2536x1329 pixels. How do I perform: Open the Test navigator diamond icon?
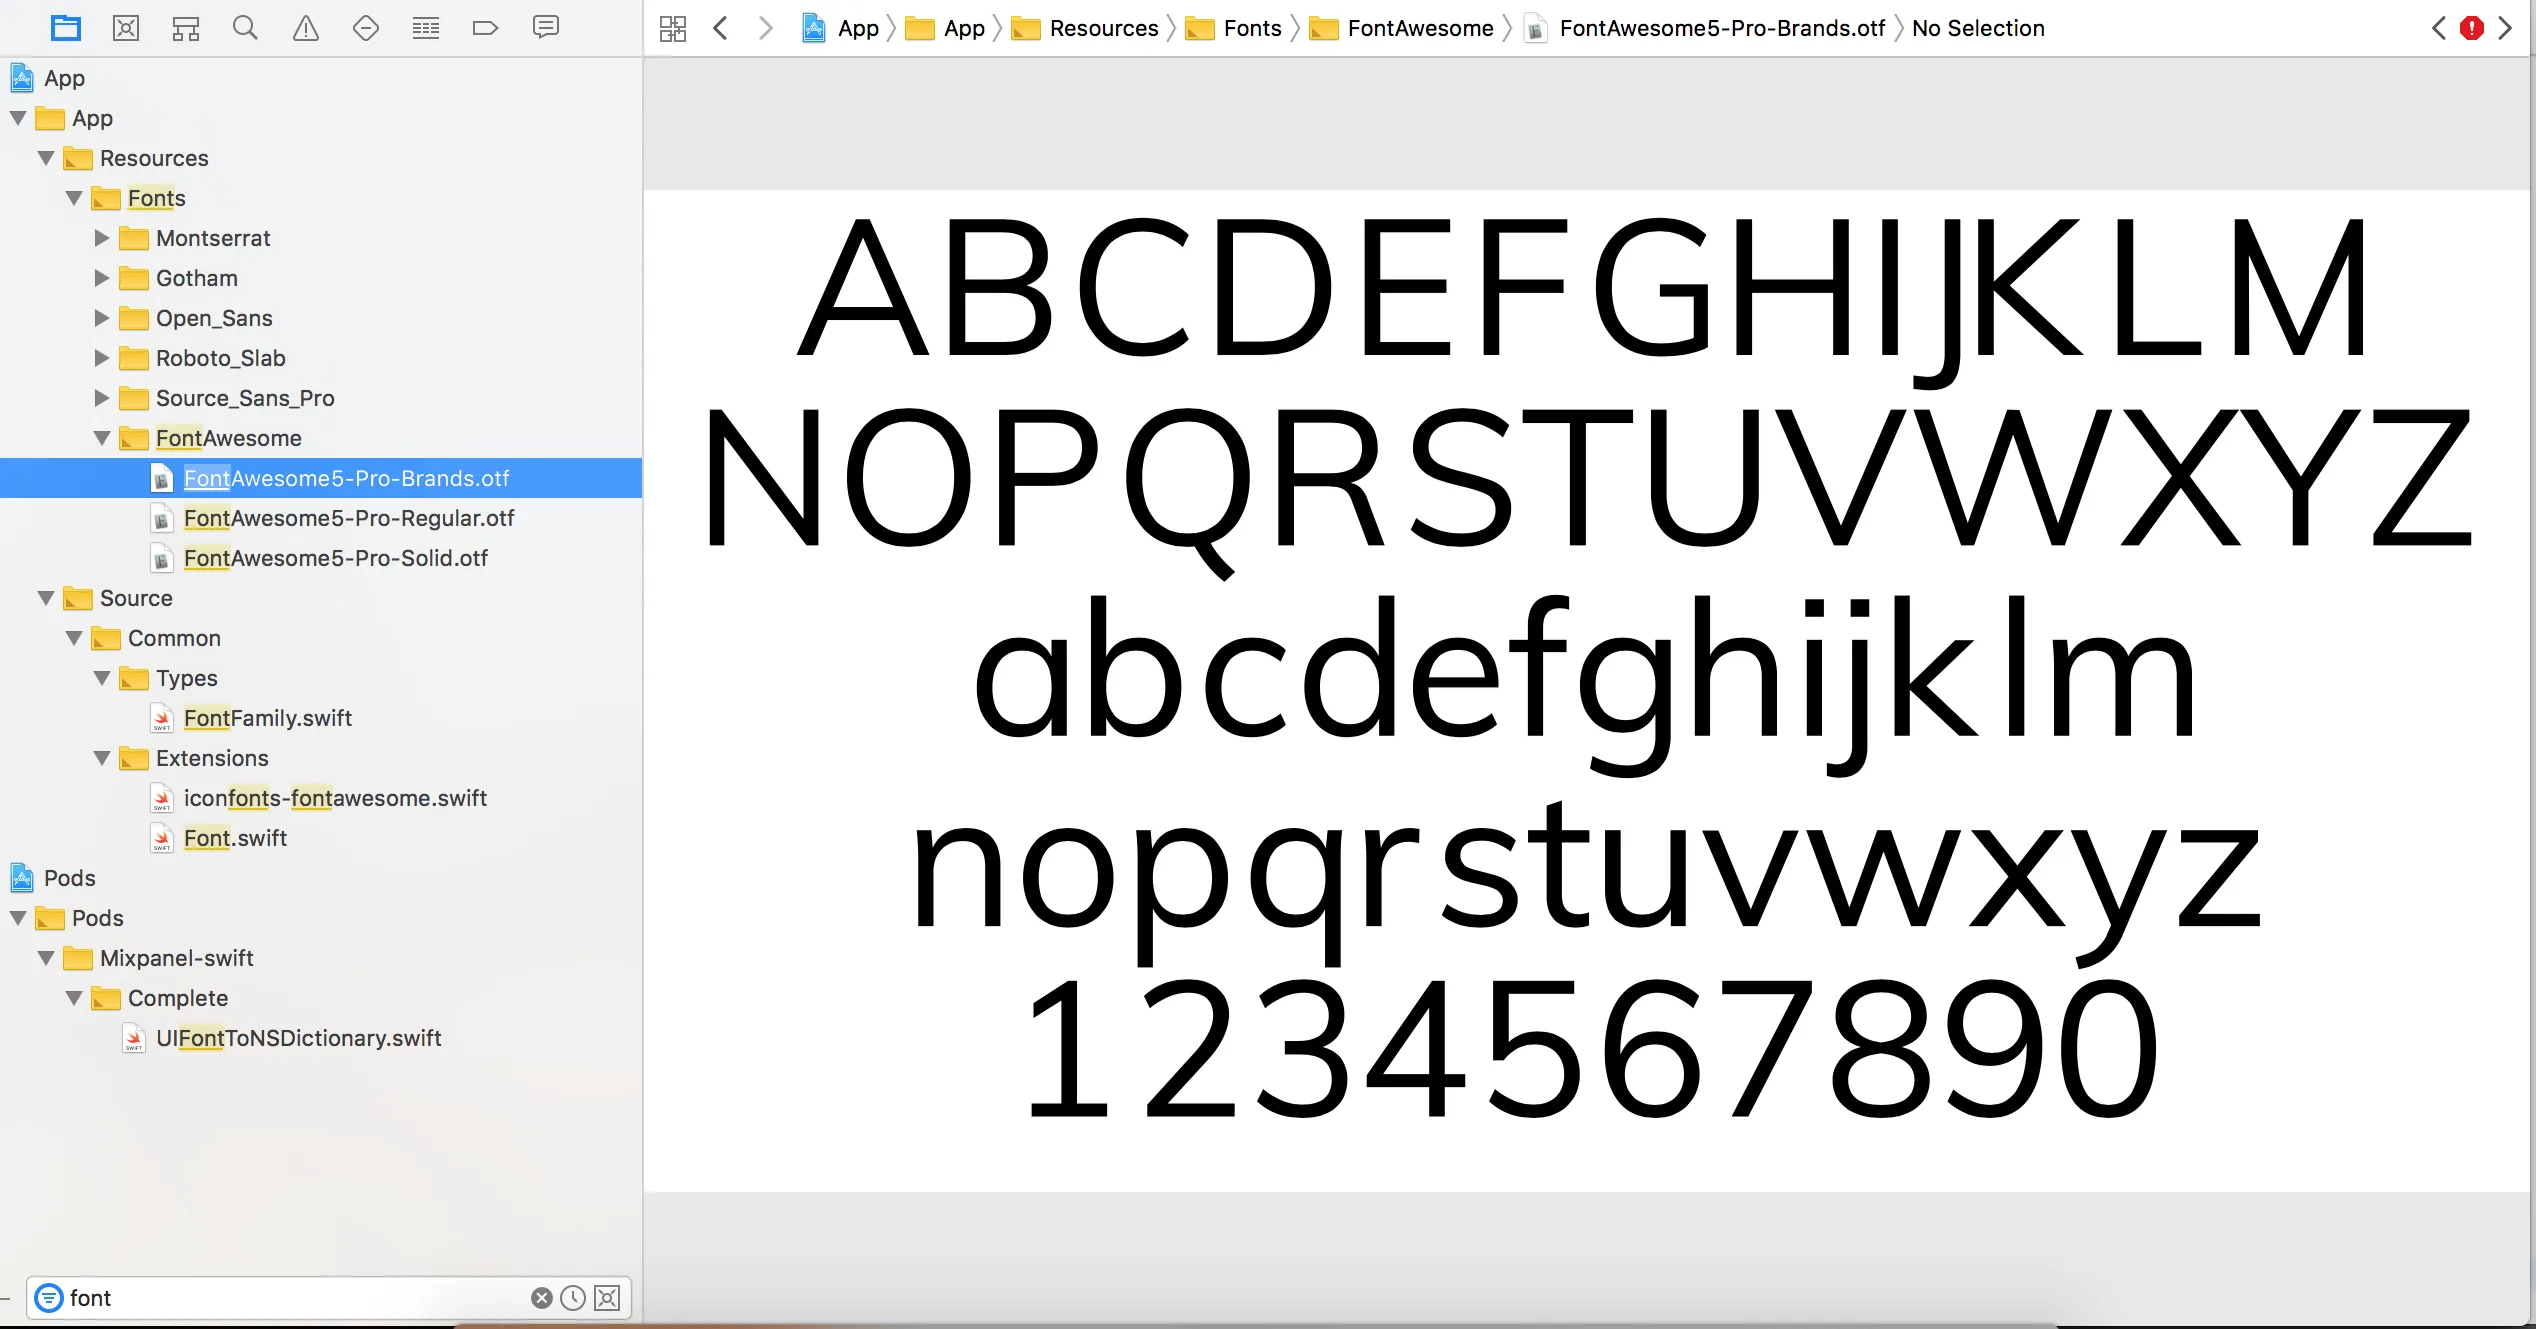[366, 28]
